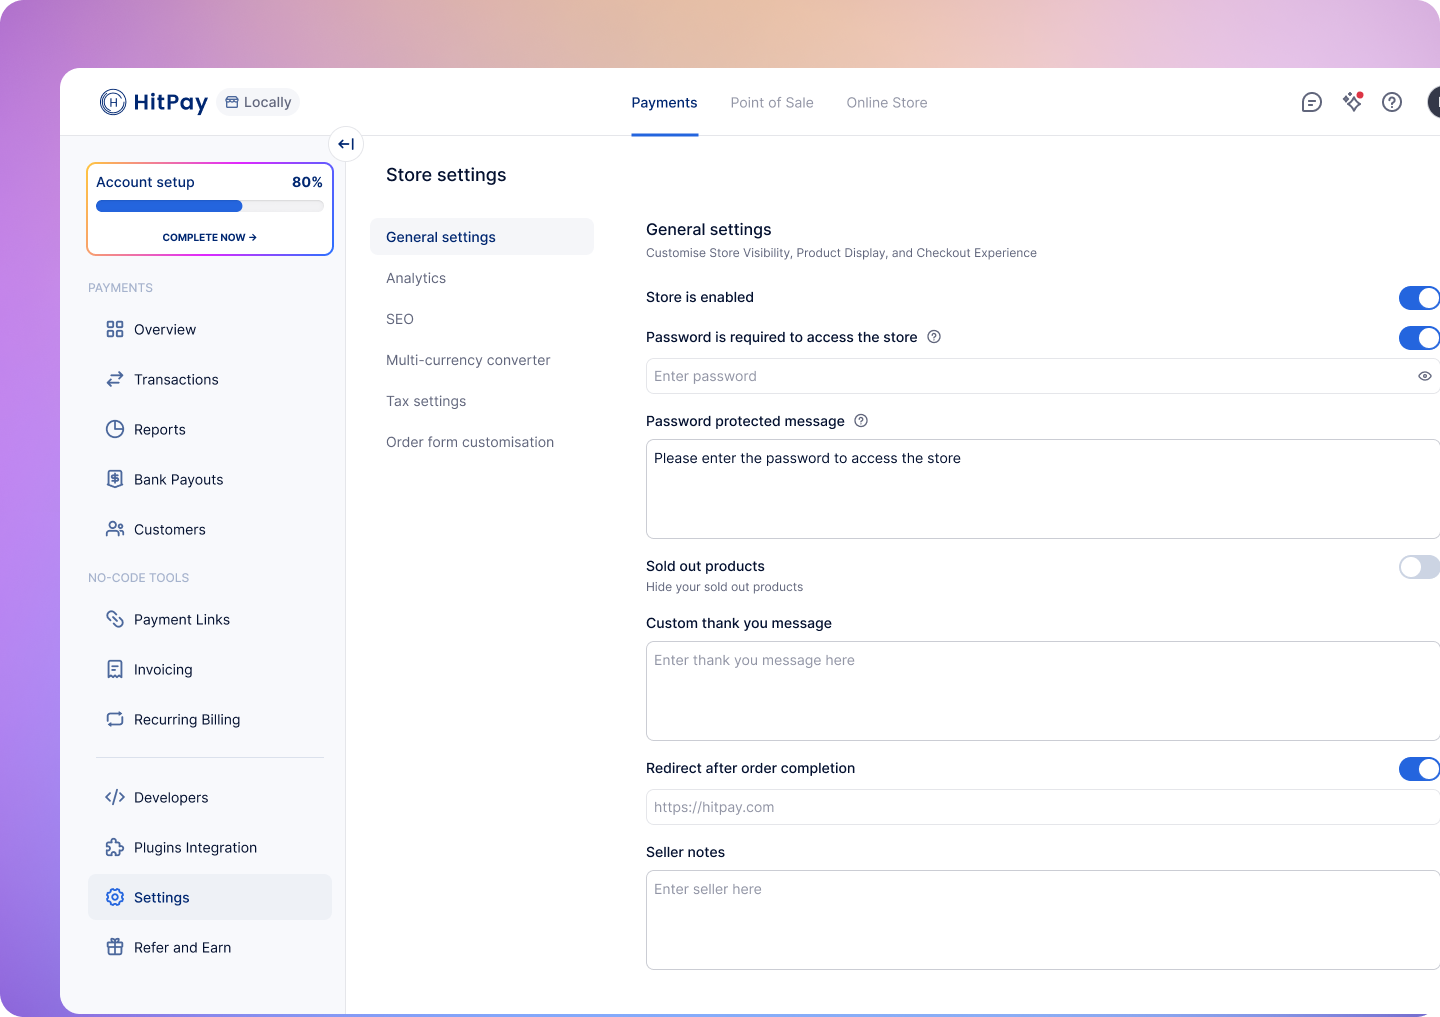Open Tax settings section
The width and height of the screenshot is (1440, 1017).
[x=426, y=401]
